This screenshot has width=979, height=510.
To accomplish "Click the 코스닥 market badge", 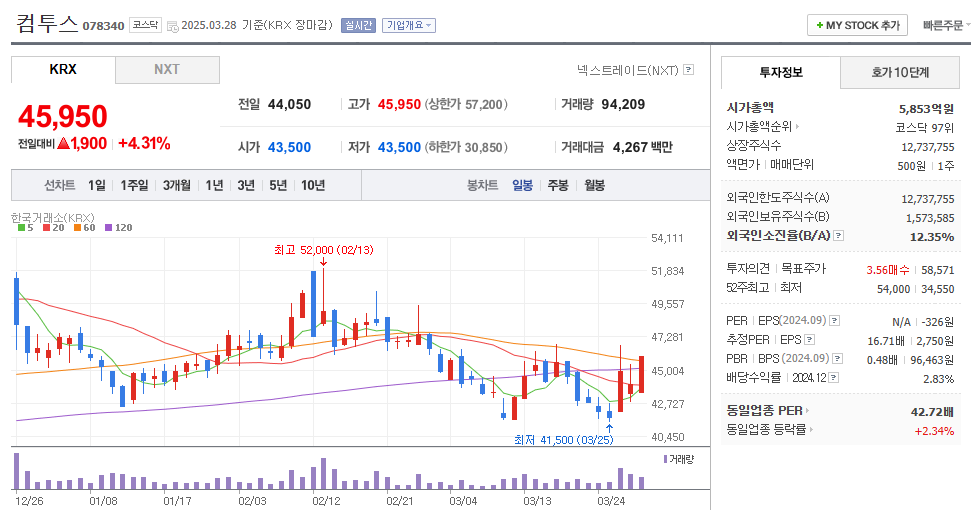I will pos(145,26).
